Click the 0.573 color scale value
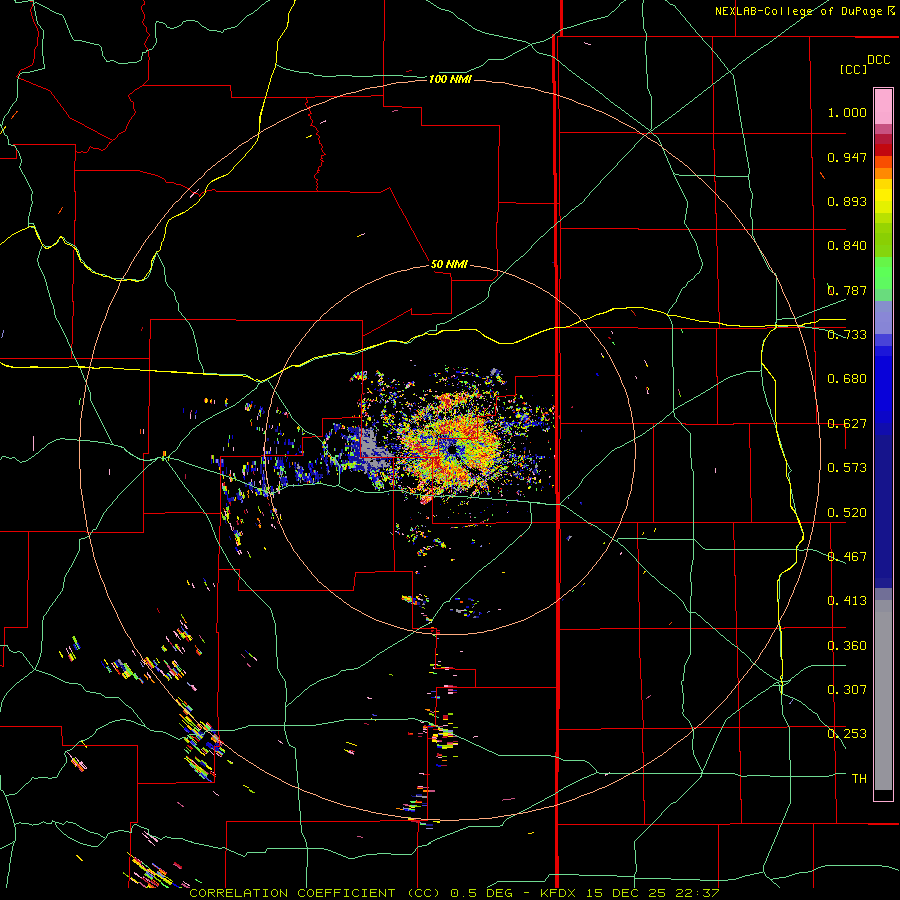This screenshot has height=900, width=900. 847,468
